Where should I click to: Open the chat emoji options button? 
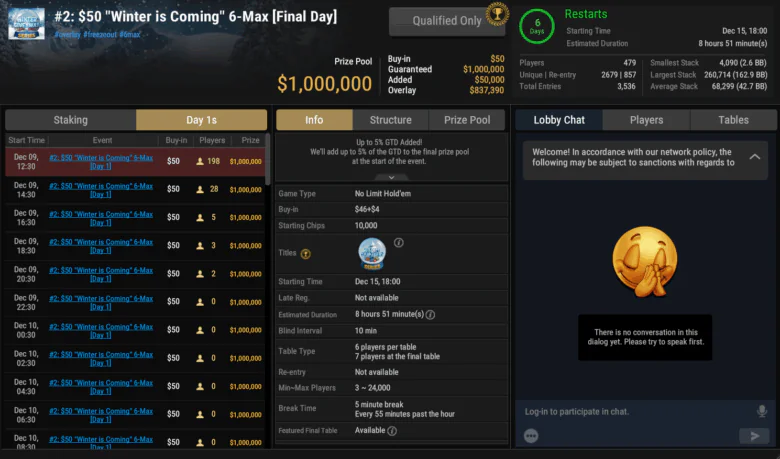pos(531,436)
